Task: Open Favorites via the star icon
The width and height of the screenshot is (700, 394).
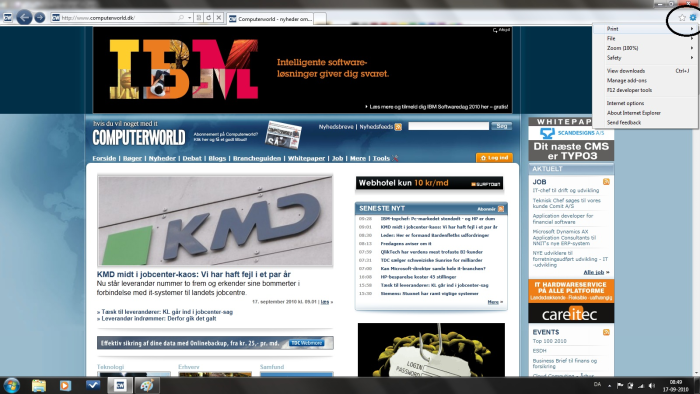Action: [x=682, y=17]
